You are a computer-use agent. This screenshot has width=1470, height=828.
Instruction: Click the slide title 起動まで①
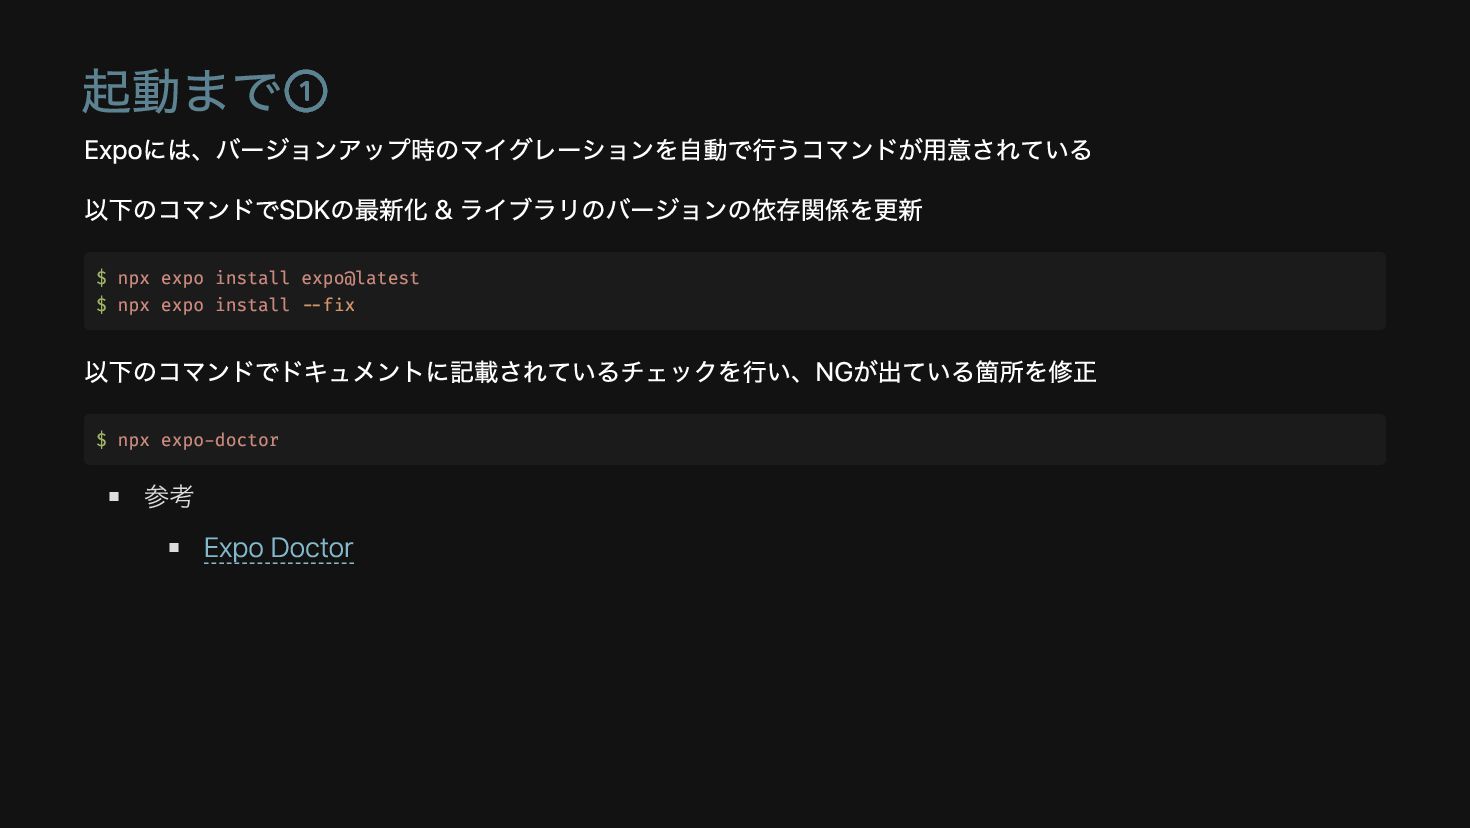180,91
